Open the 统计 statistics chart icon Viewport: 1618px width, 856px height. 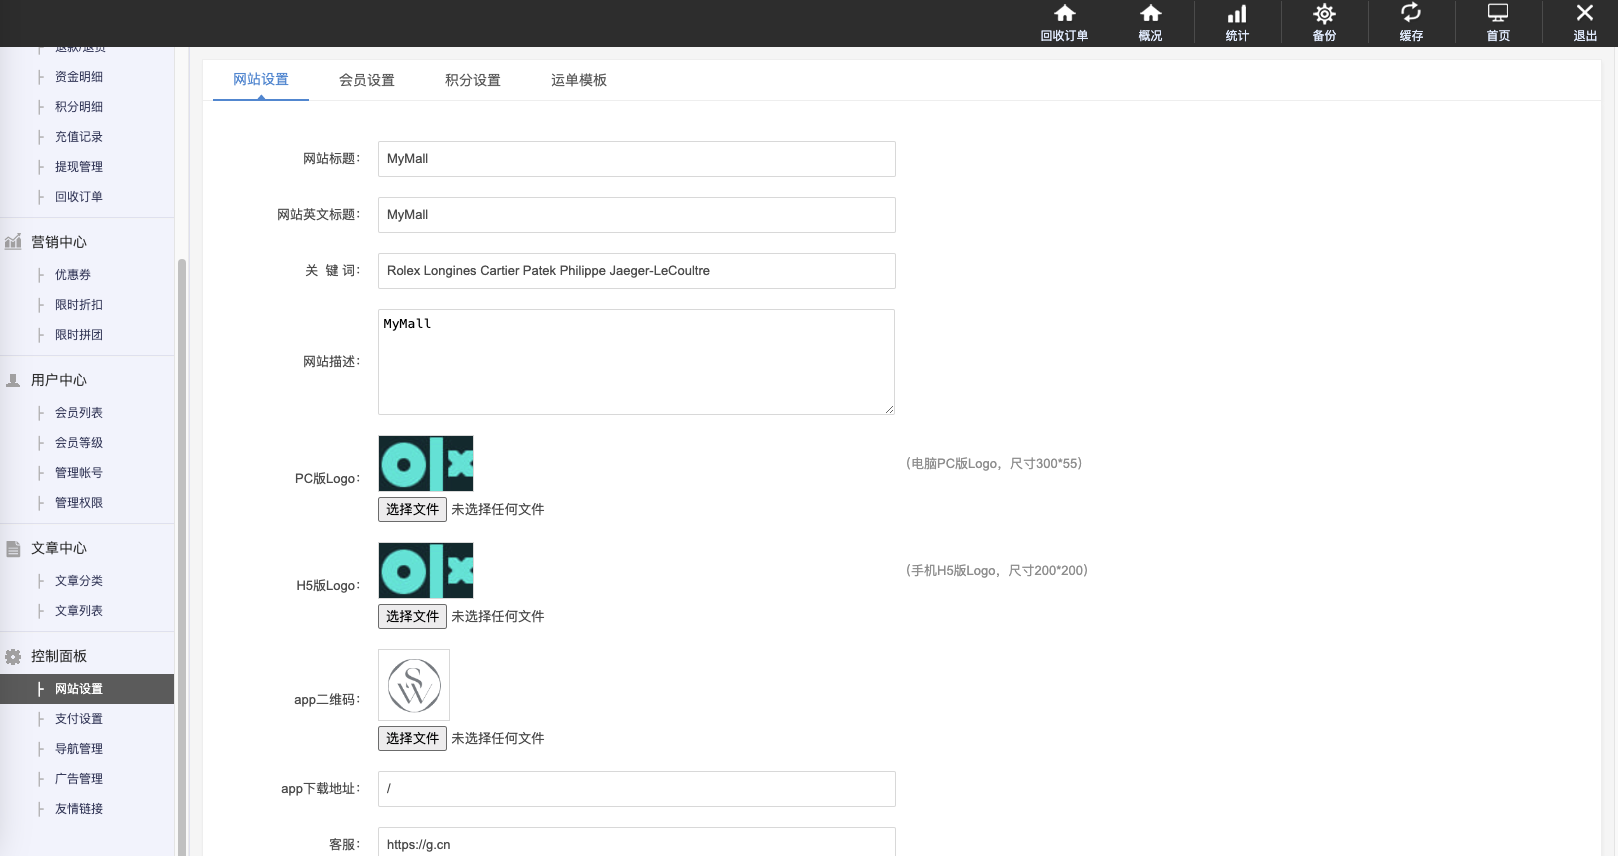(1237, 14)
